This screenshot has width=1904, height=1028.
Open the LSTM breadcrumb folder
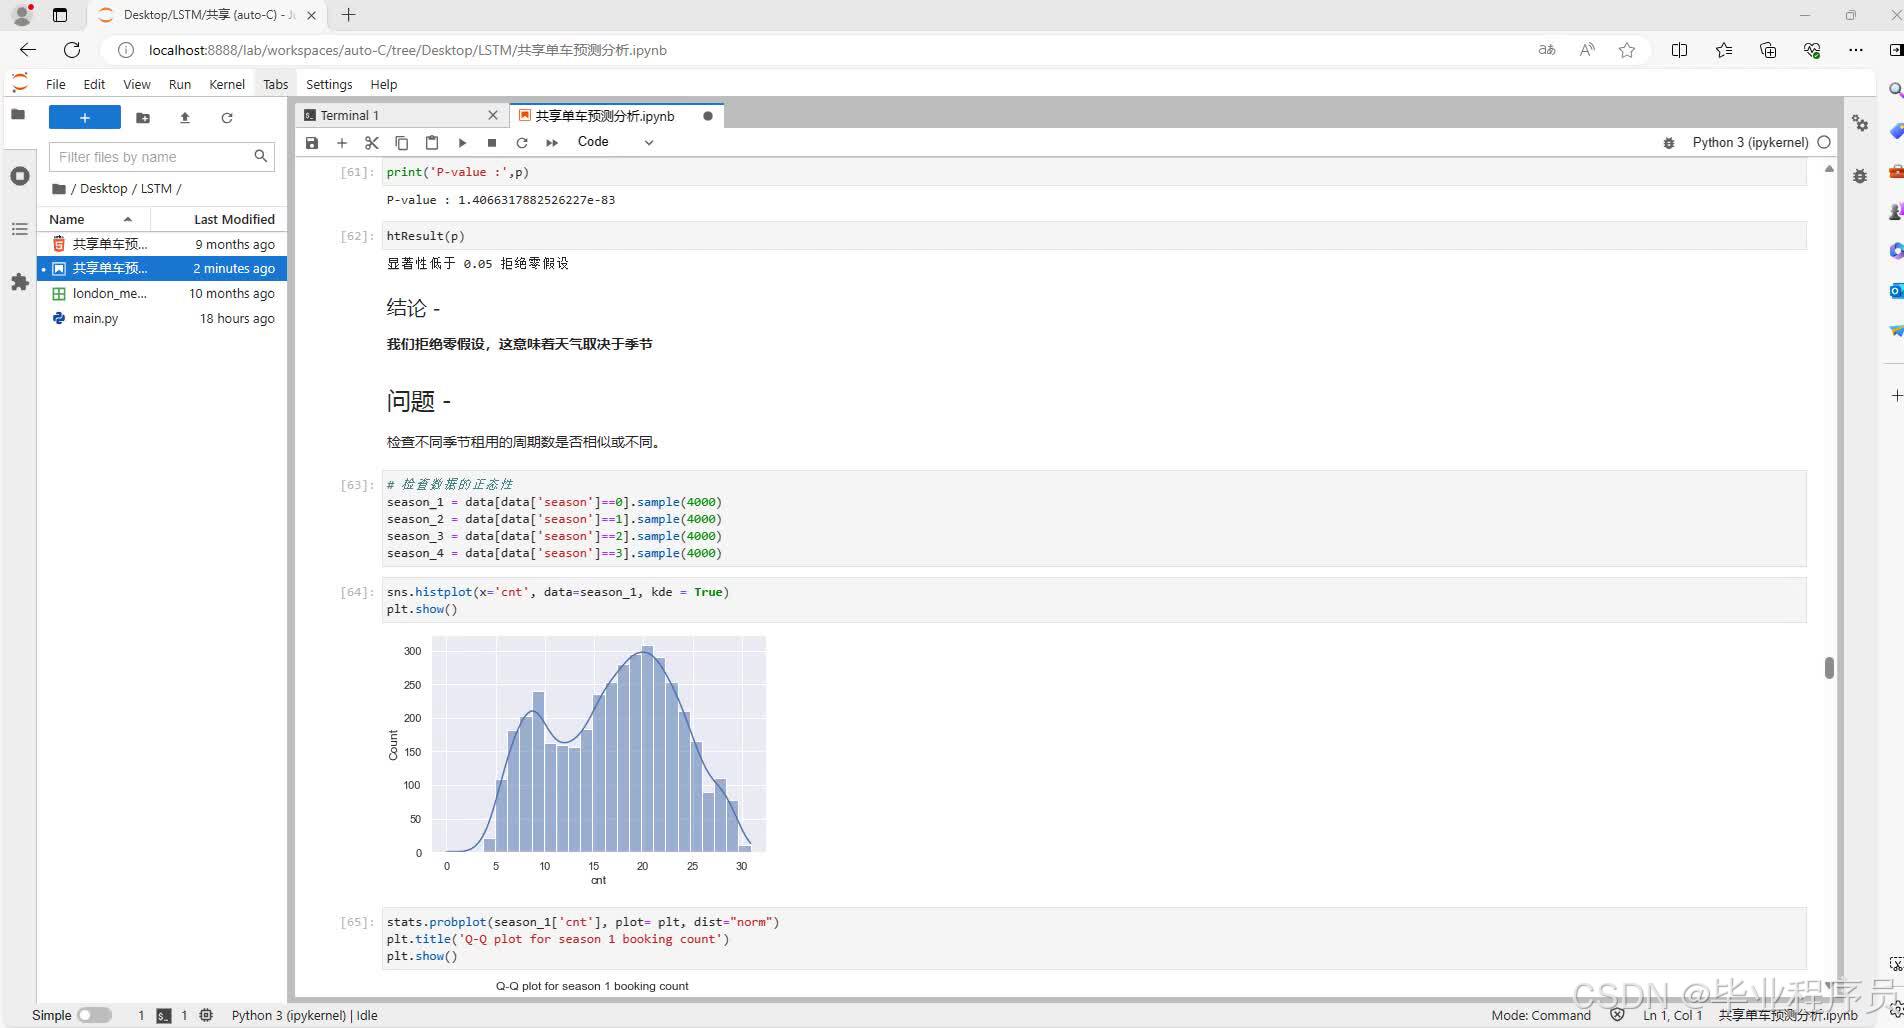pyautogui.click(x=156, y=188)
